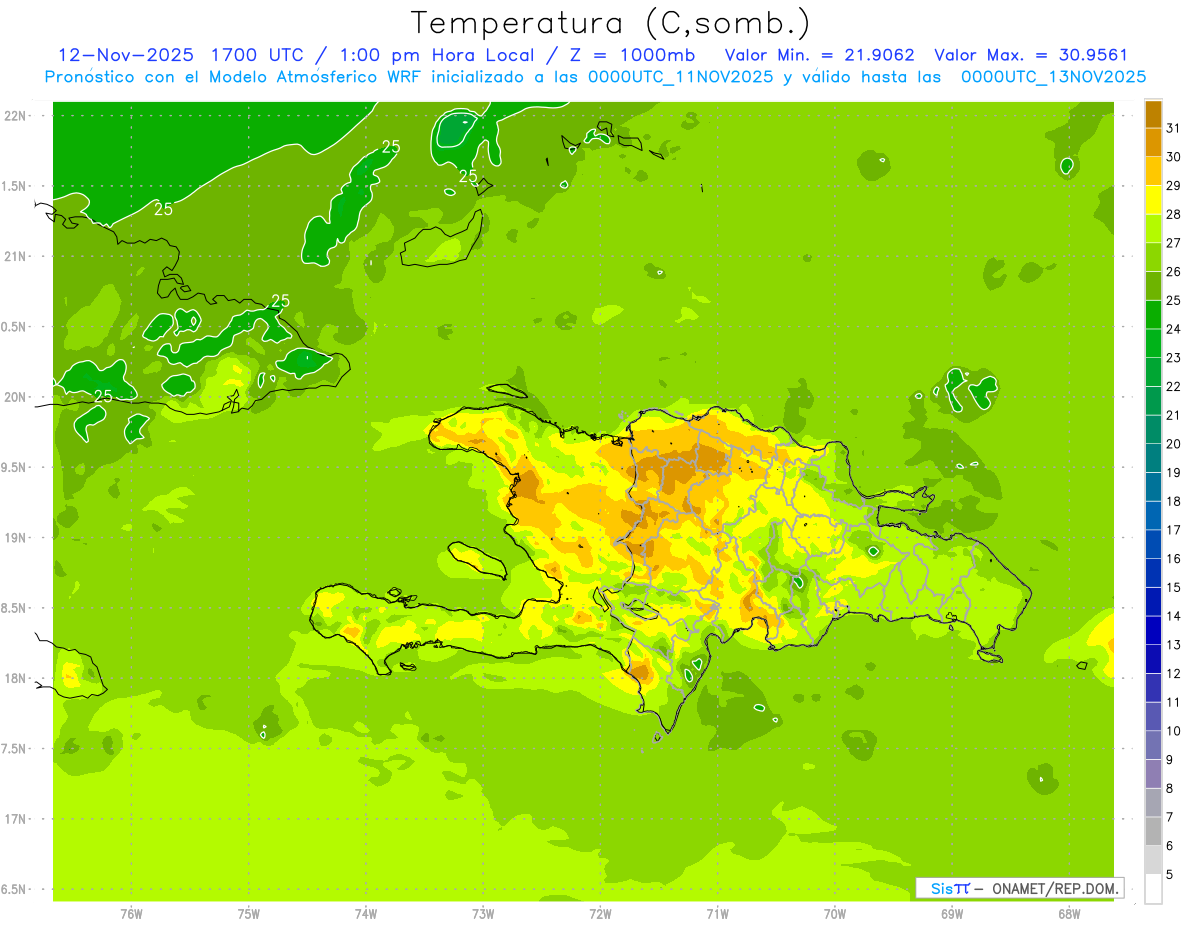The width and height of the screenshot is (1200, 927).
Task: Click the '21N' latitude axis label
Action: (17, 256)
